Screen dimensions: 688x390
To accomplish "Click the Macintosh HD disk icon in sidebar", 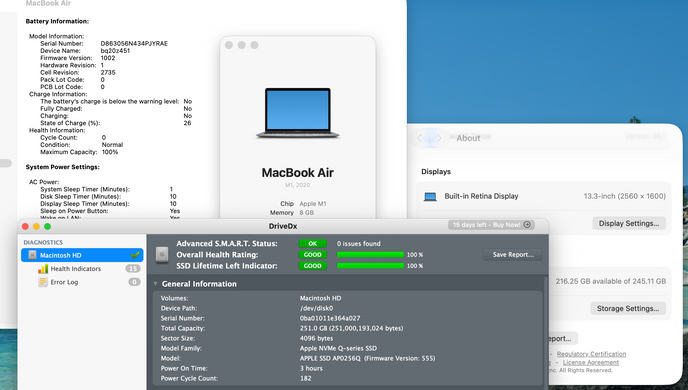I will [x=32, y=255].
